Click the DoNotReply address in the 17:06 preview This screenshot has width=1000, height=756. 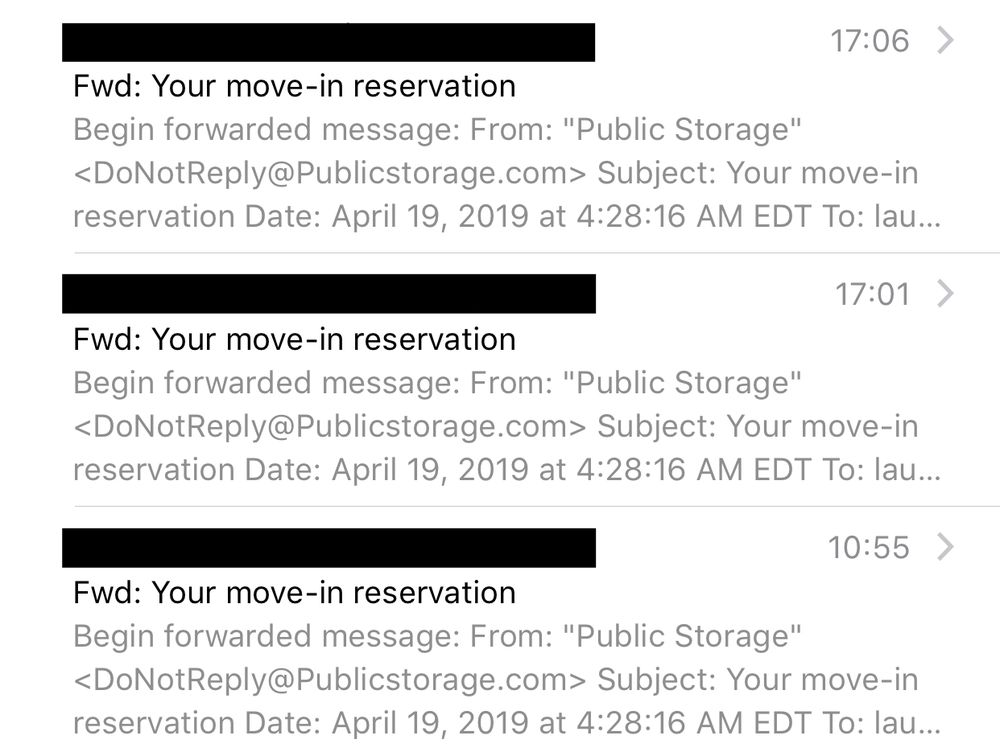coord(330,173)
